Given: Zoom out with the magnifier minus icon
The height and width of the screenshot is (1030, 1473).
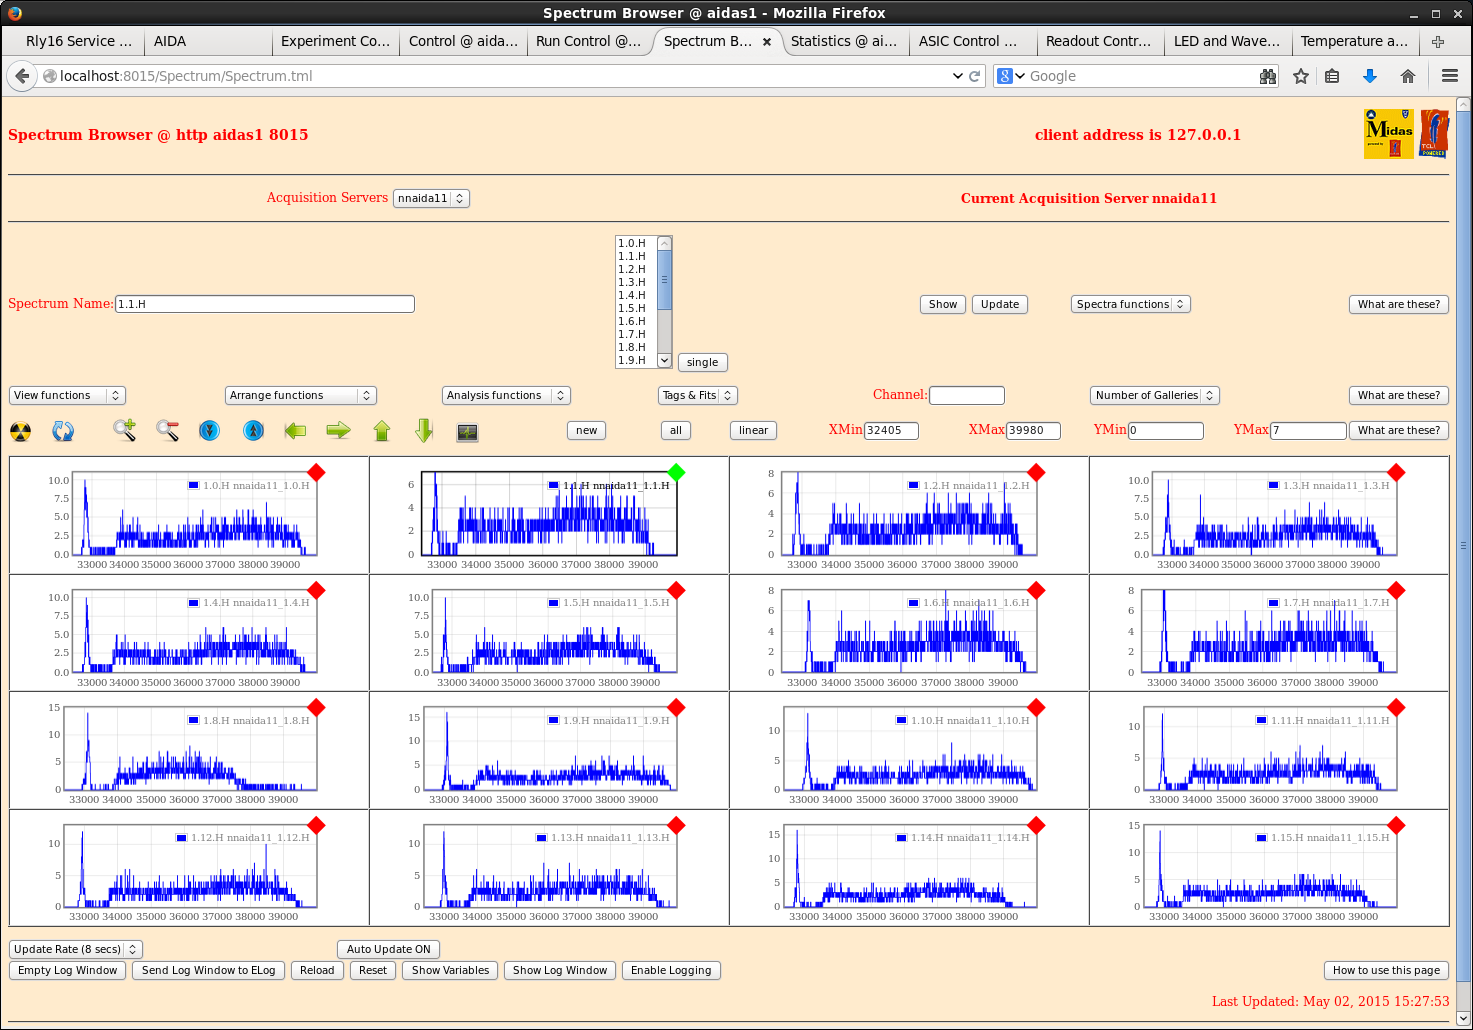Looking at the screenshot, I should coord(167,431).
